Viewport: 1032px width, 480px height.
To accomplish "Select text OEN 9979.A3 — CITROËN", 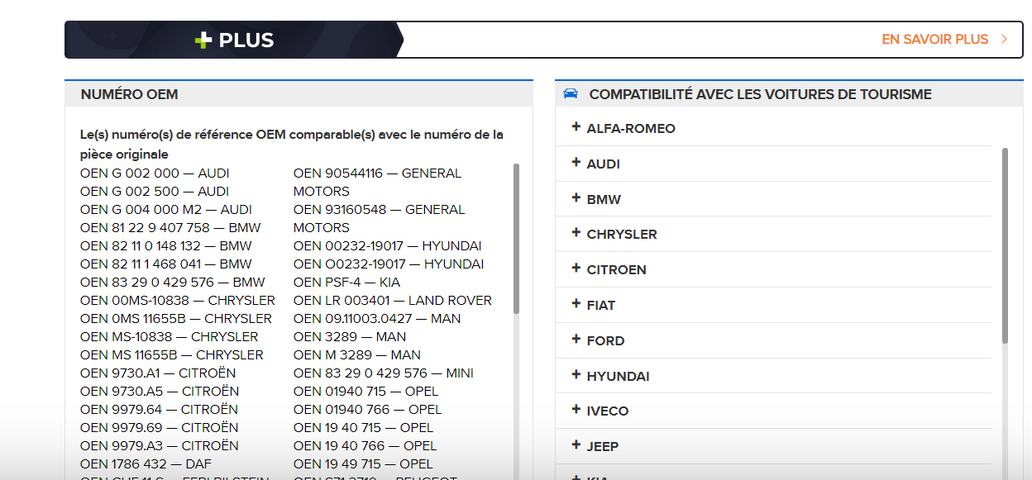I will pos(160,446).
